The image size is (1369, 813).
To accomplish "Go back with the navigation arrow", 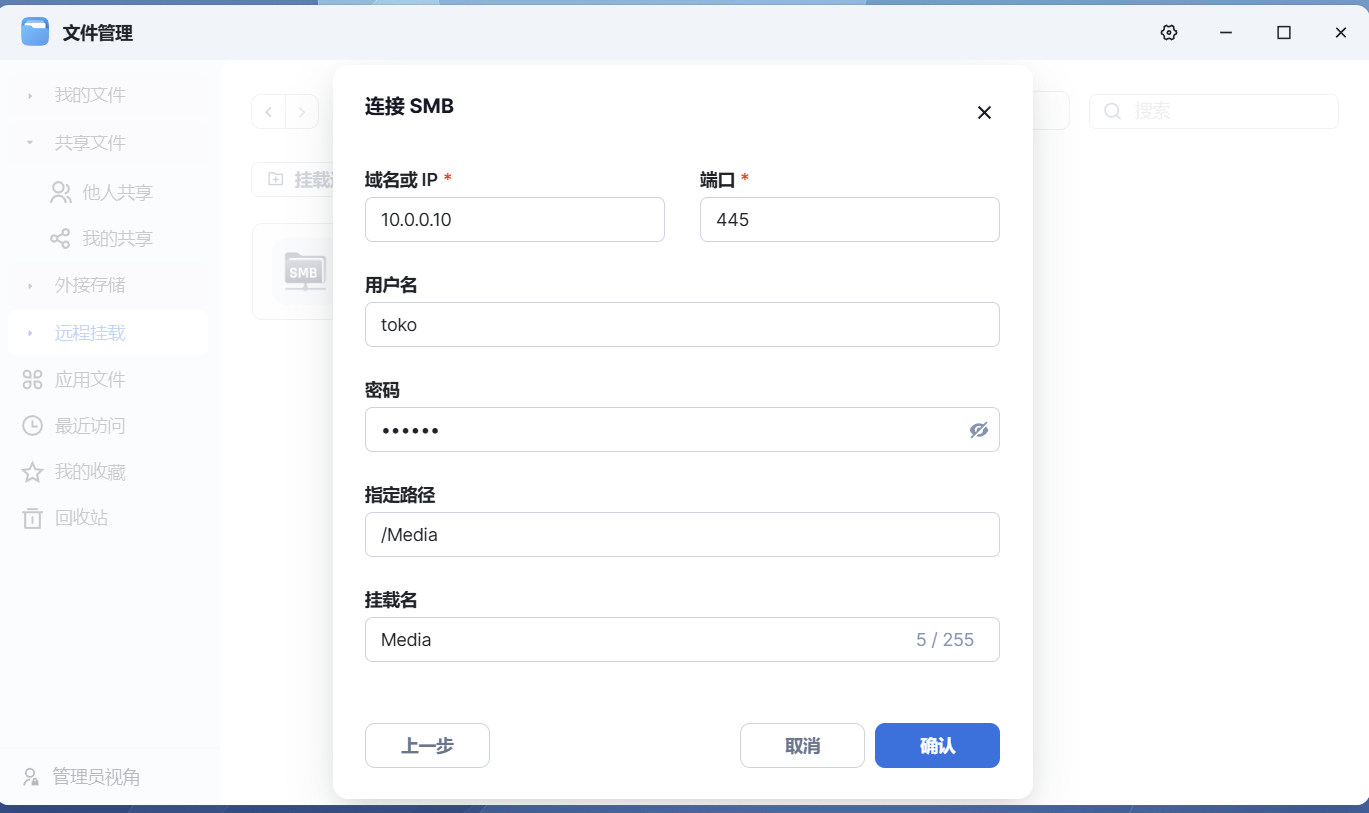I will click(x=268, y=112).
